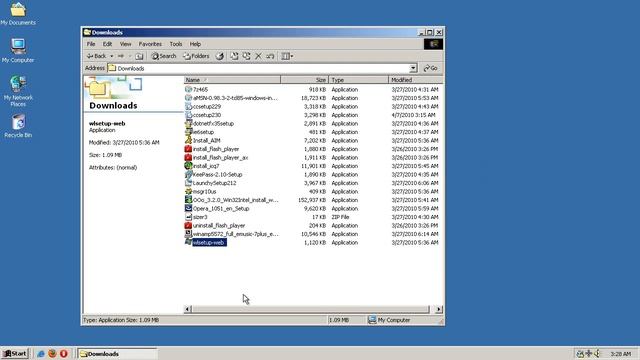Select the Opera_1051_en_Setup file name

point(221,208)
